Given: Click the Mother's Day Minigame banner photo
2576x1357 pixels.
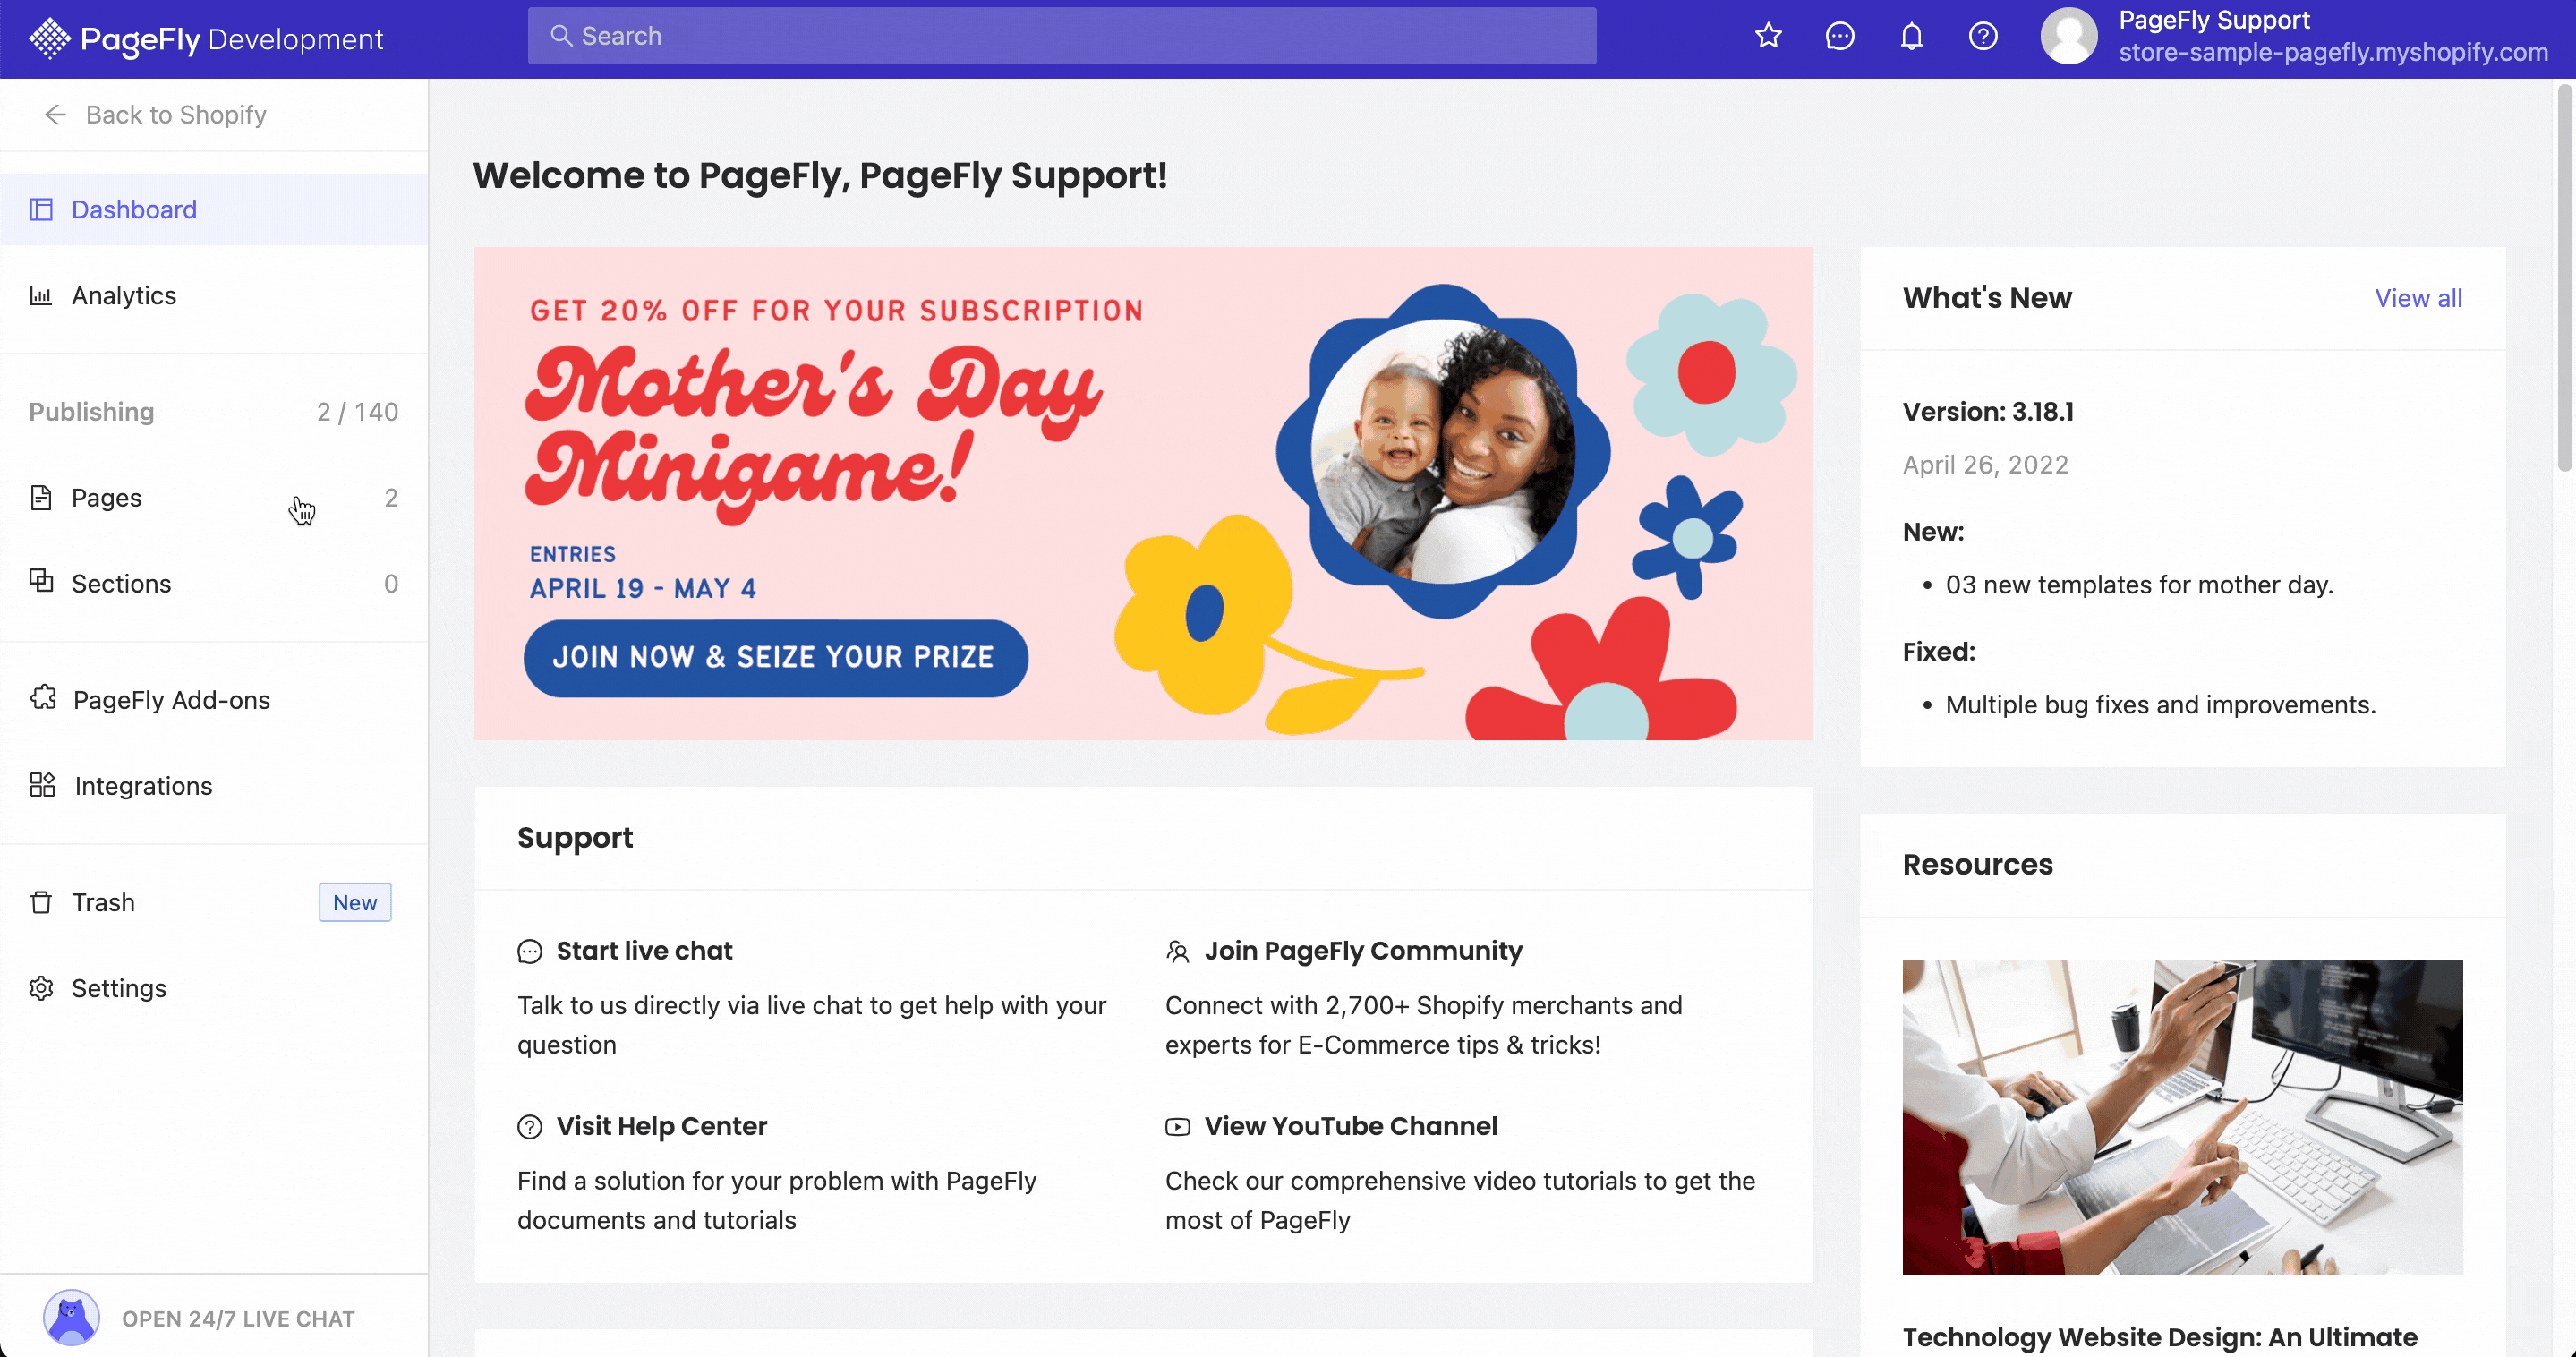Looking at the screenshot, I should [1442, 452].
